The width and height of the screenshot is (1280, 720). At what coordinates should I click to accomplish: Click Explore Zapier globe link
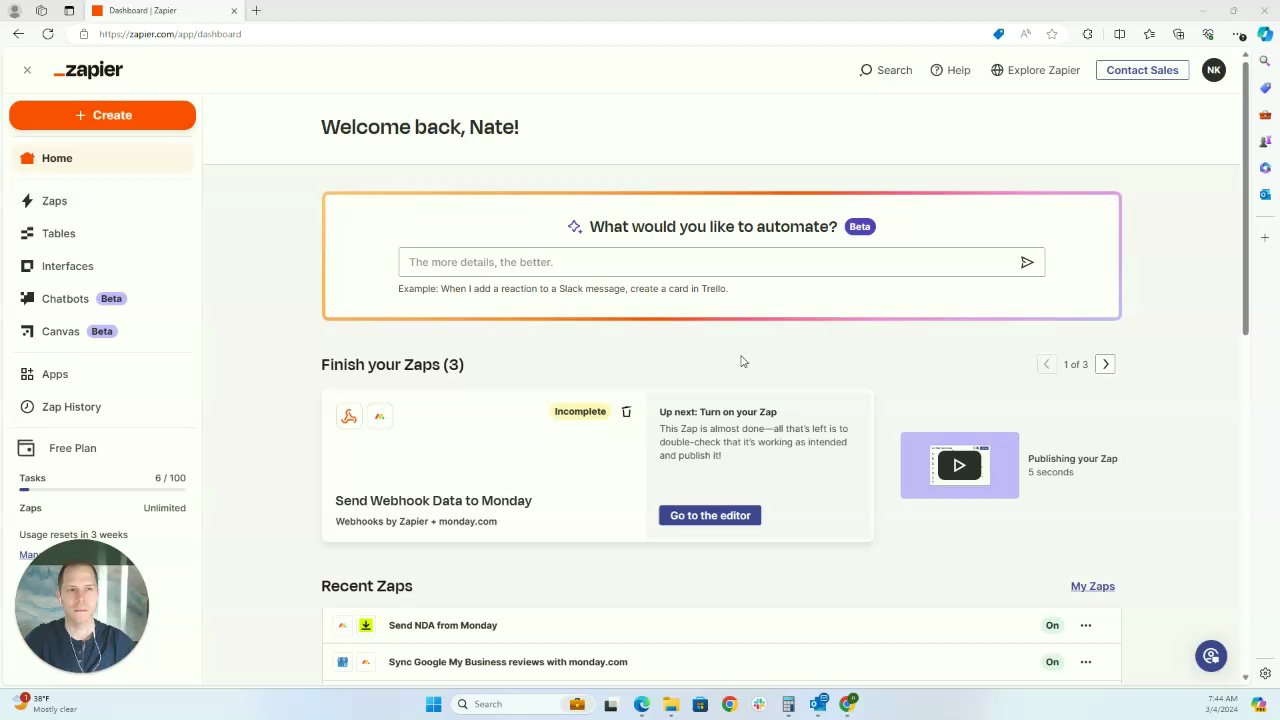point(1035,70)
